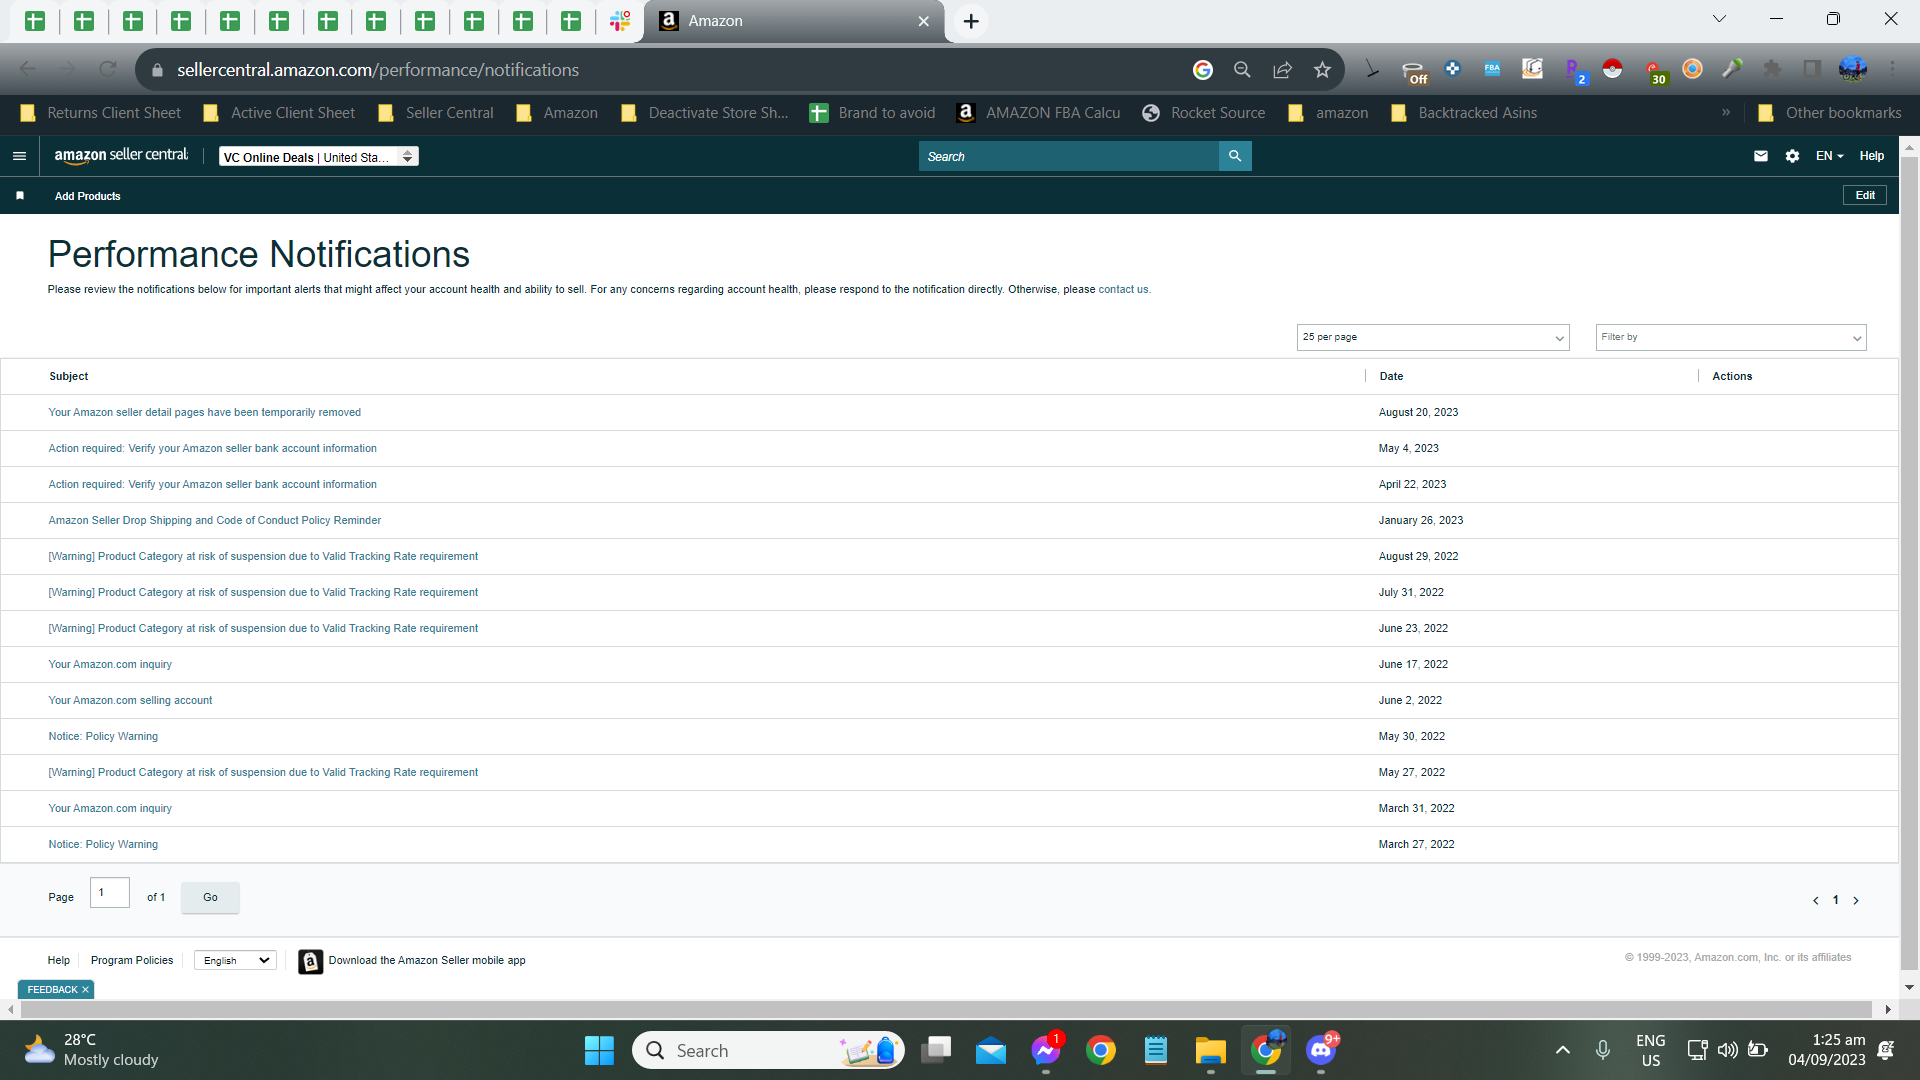Open the Chrome three-dot menu

(1892, 69)
